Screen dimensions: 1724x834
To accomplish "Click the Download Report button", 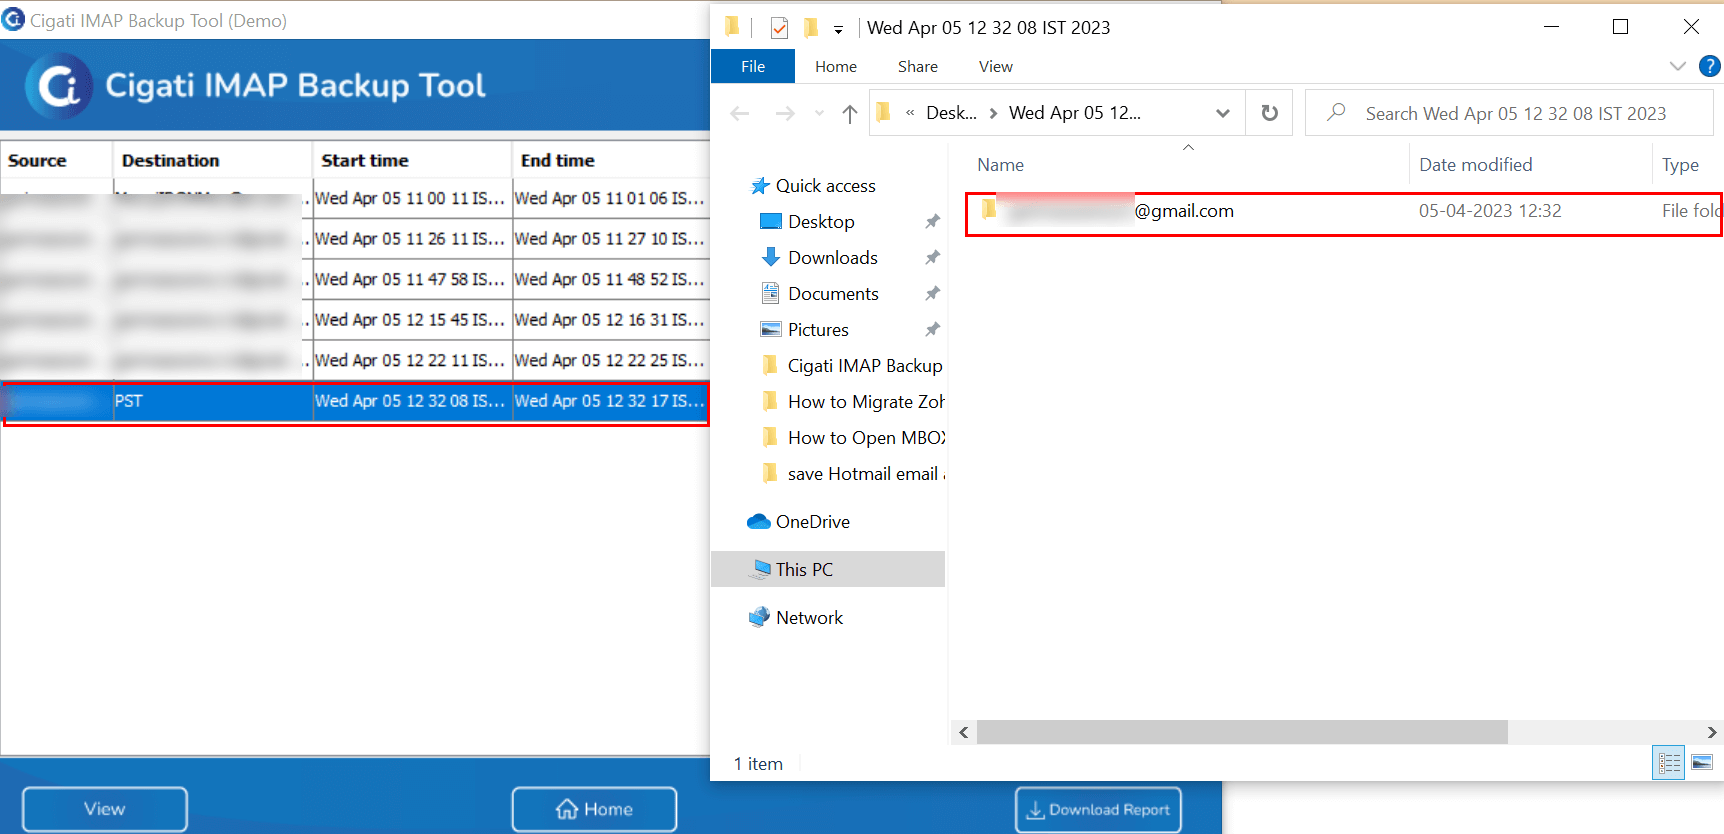I will 1098,809.
